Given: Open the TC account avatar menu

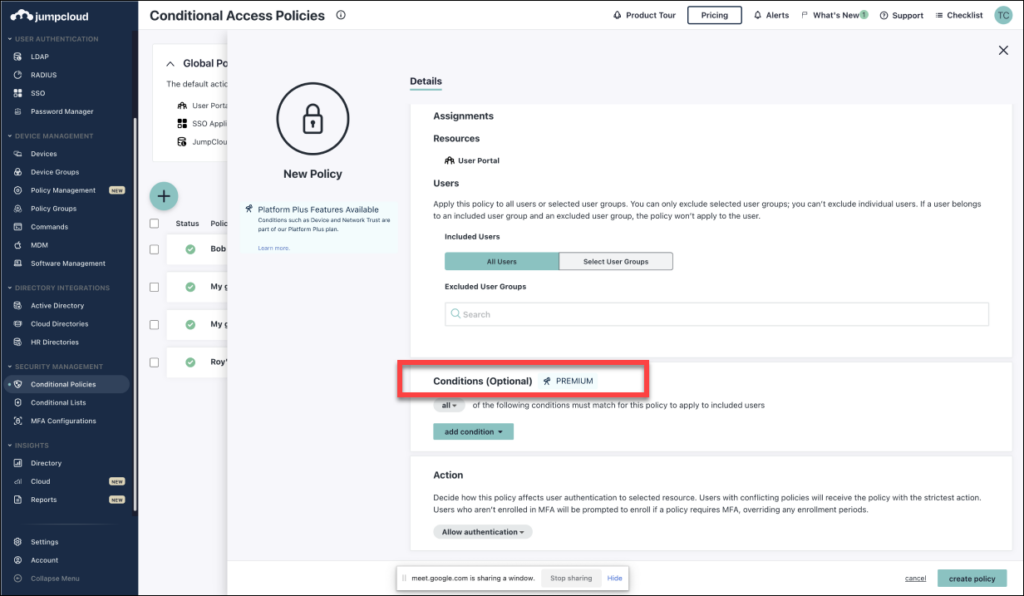Looking at the screenshot, I should (1003, 15).
